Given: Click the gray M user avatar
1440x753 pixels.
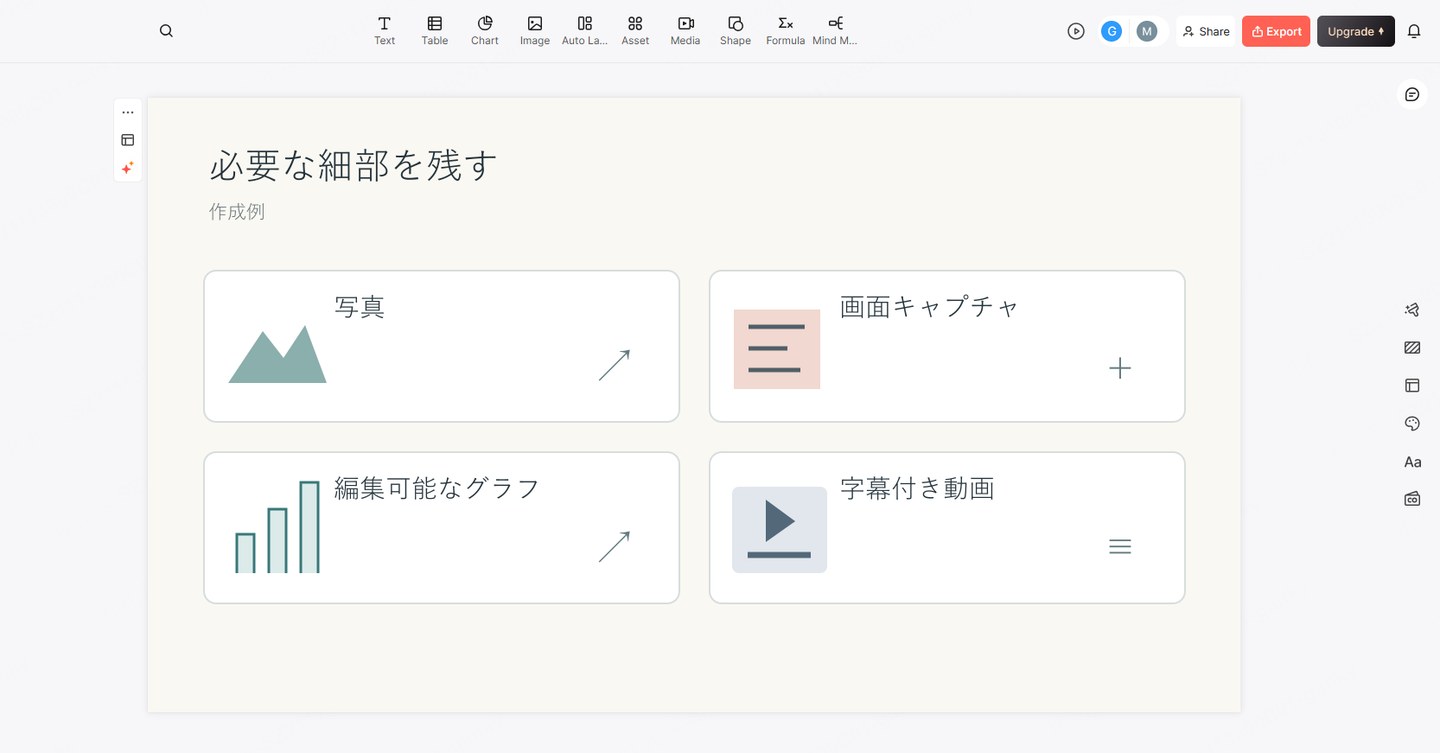Looking at the screenshot, I should (x=1147, y=31).
